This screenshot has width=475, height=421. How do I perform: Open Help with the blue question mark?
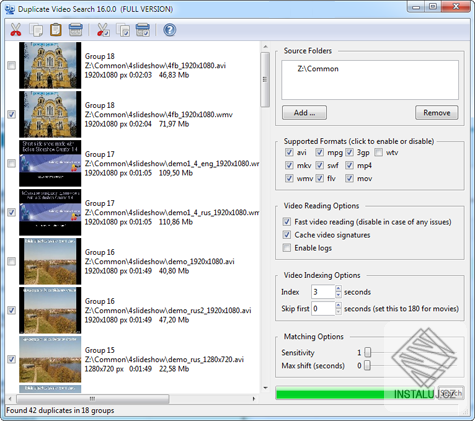pyautogui.click(x=170, y=30)
